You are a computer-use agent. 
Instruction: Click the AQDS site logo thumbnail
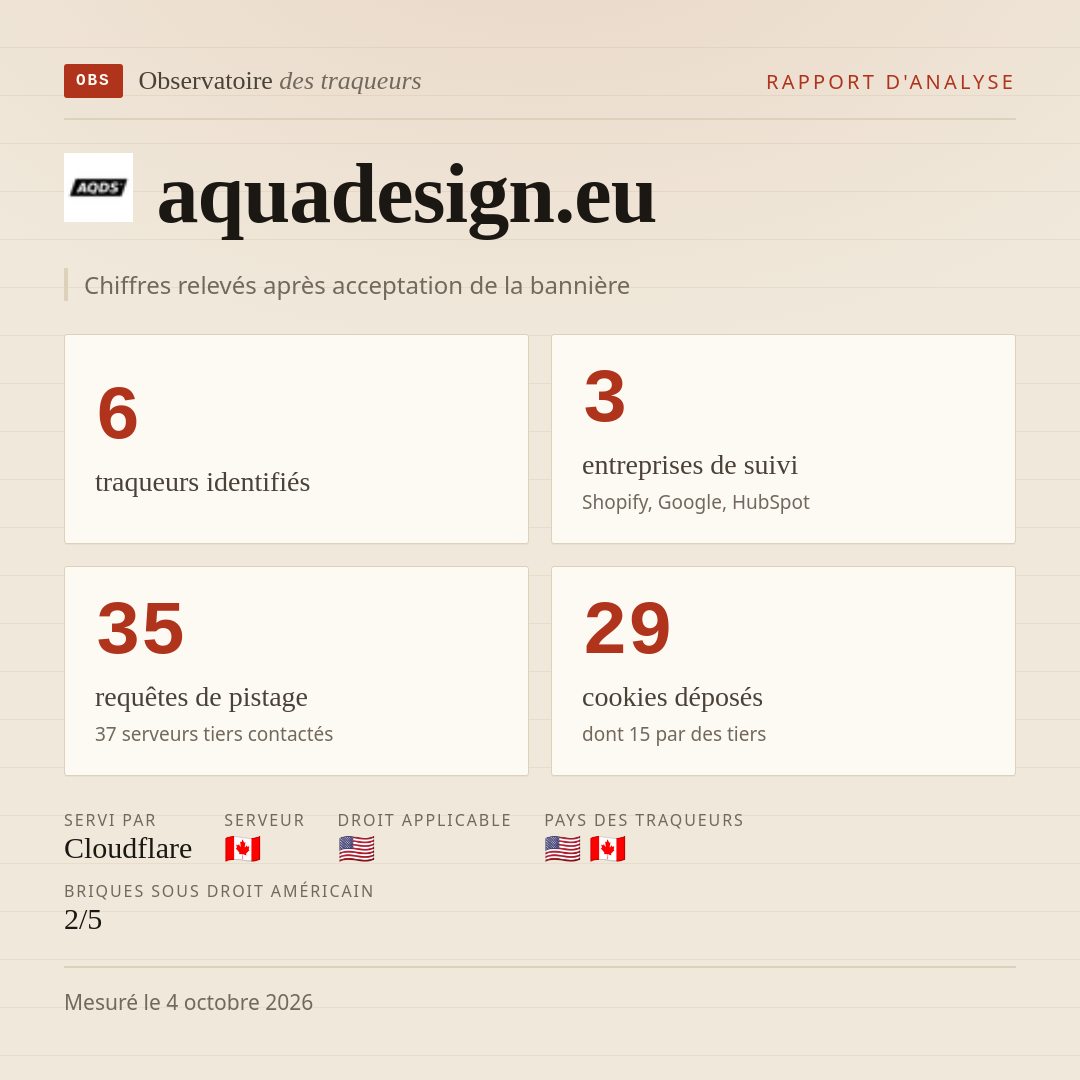pyautogui.click(x=98, y=187)
